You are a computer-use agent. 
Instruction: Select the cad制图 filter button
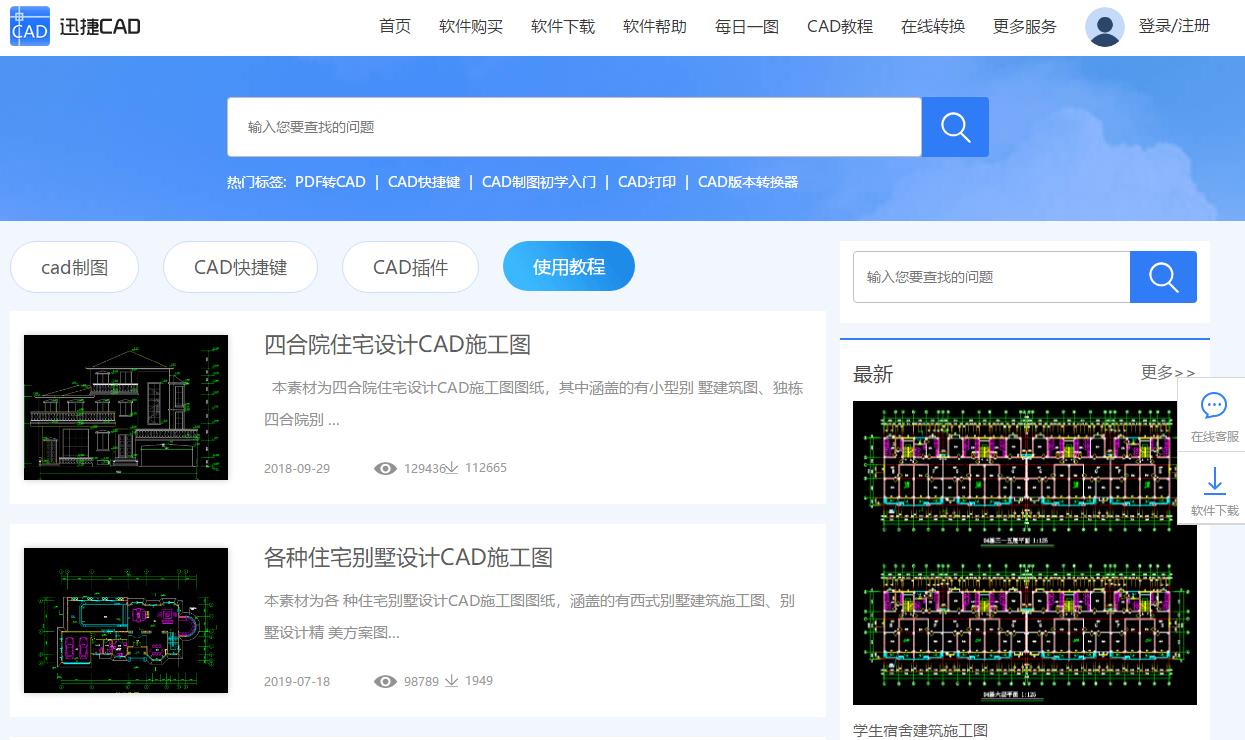pos(74,266)
